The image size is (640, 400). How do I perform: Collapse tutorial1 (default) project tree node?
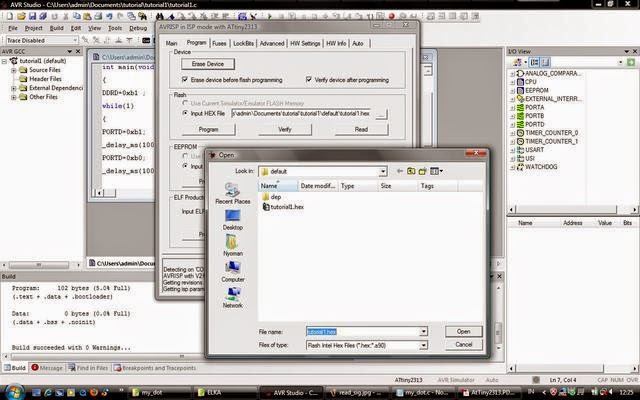pos(4,61)
